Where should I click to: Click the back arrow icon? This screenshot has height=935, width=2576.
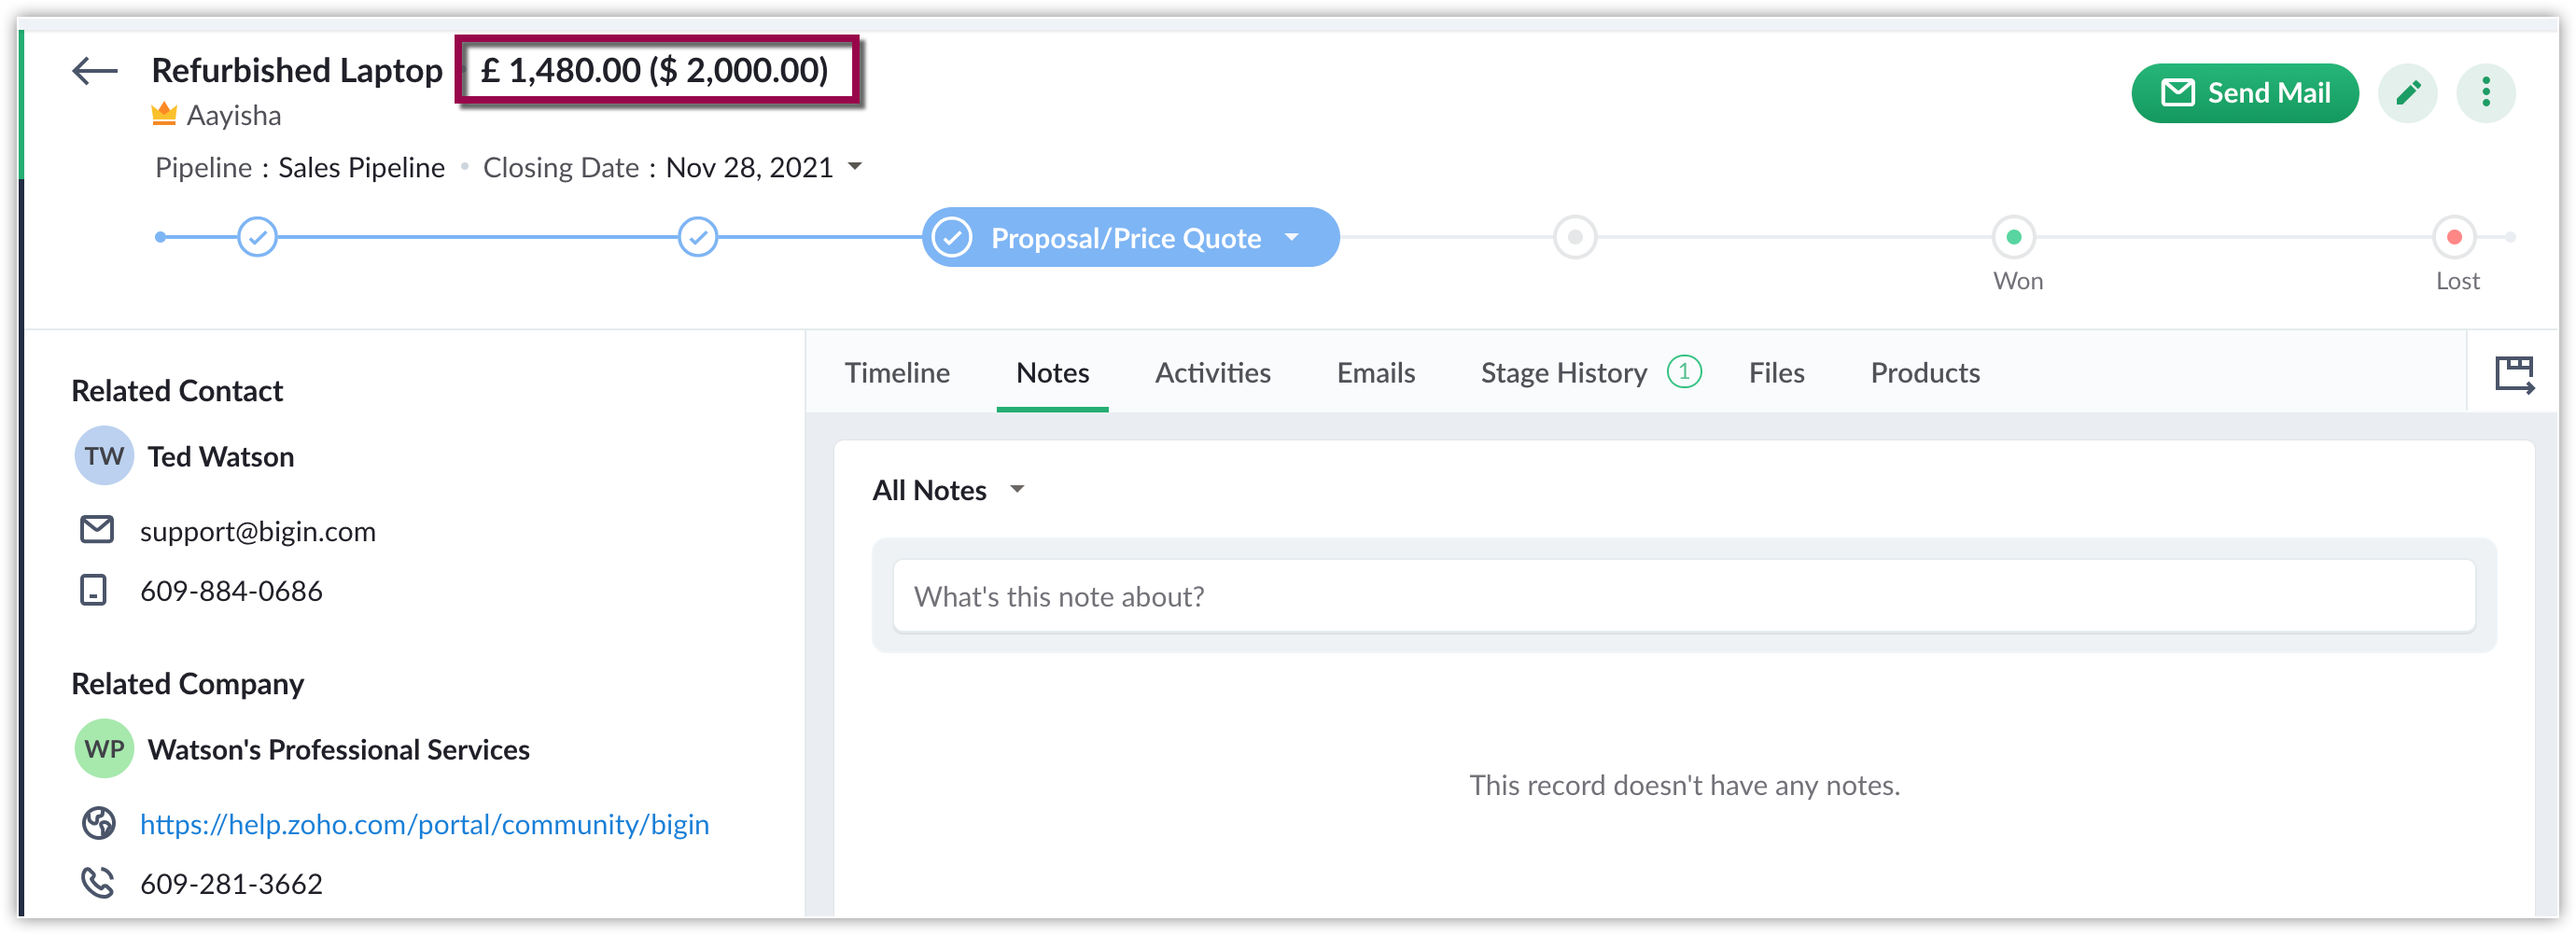point(95,71)
